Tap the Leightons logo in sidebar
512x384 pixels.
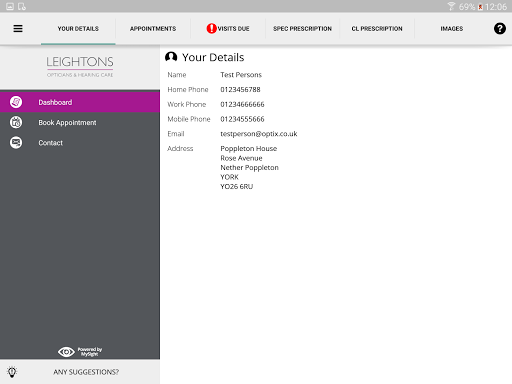(x=80, y=67)
